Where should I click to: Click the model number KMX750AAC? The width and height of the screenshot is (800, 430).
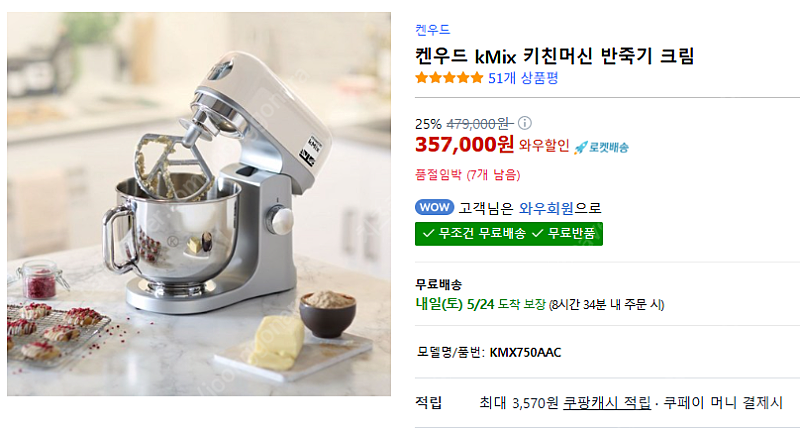click(x=525, y=352)
